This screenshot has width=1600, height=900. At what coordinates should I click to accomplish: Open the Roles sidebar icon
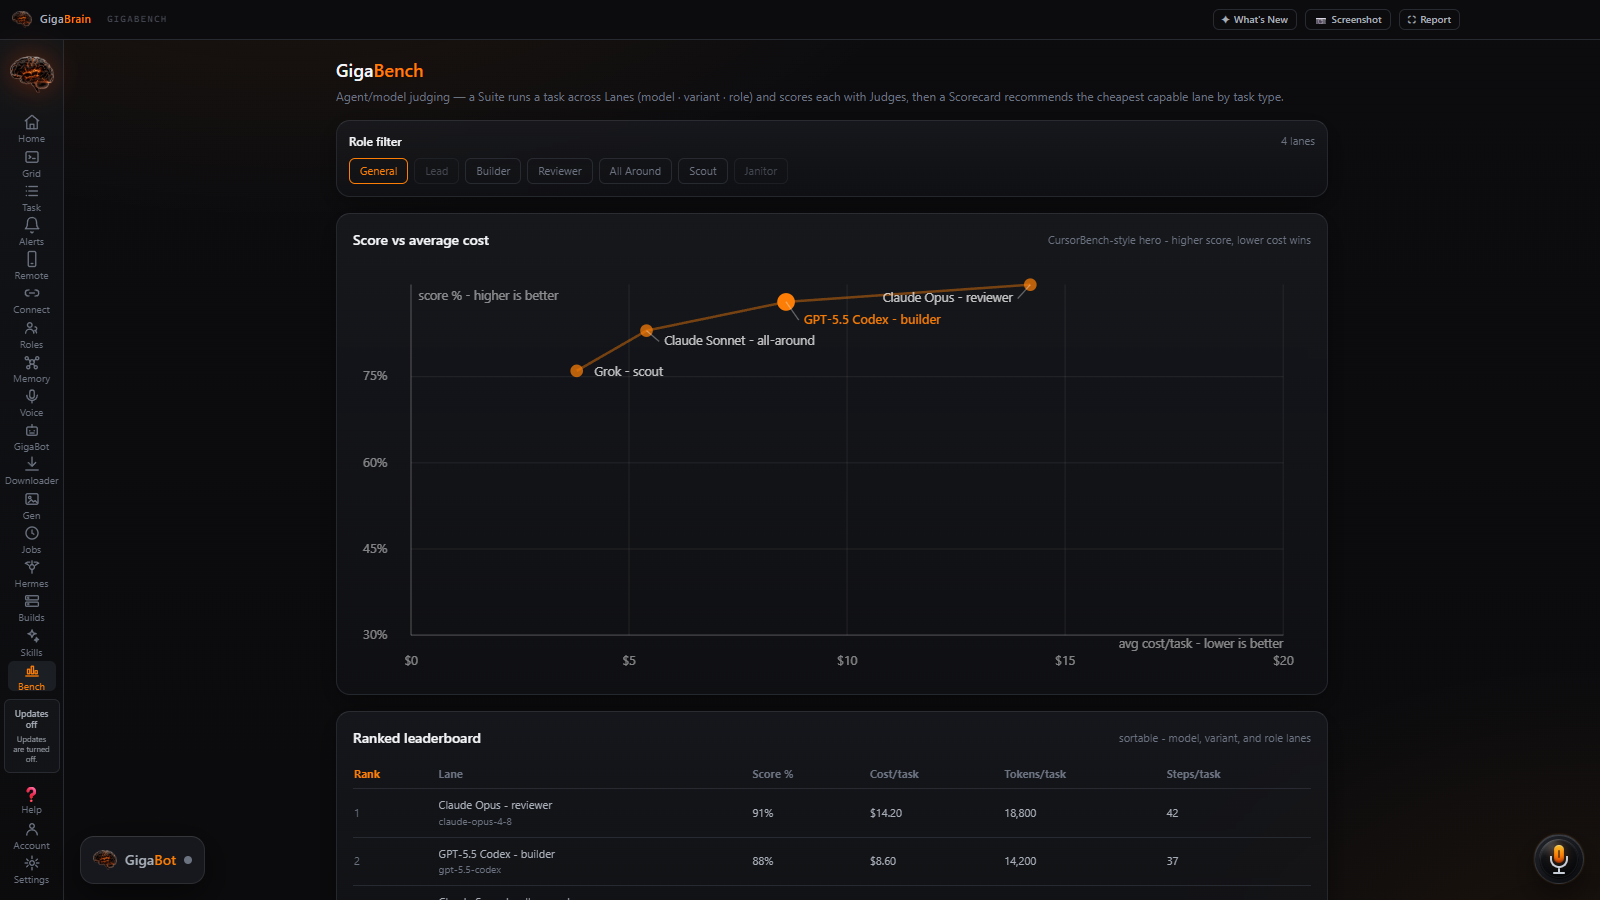pos(32,334)
